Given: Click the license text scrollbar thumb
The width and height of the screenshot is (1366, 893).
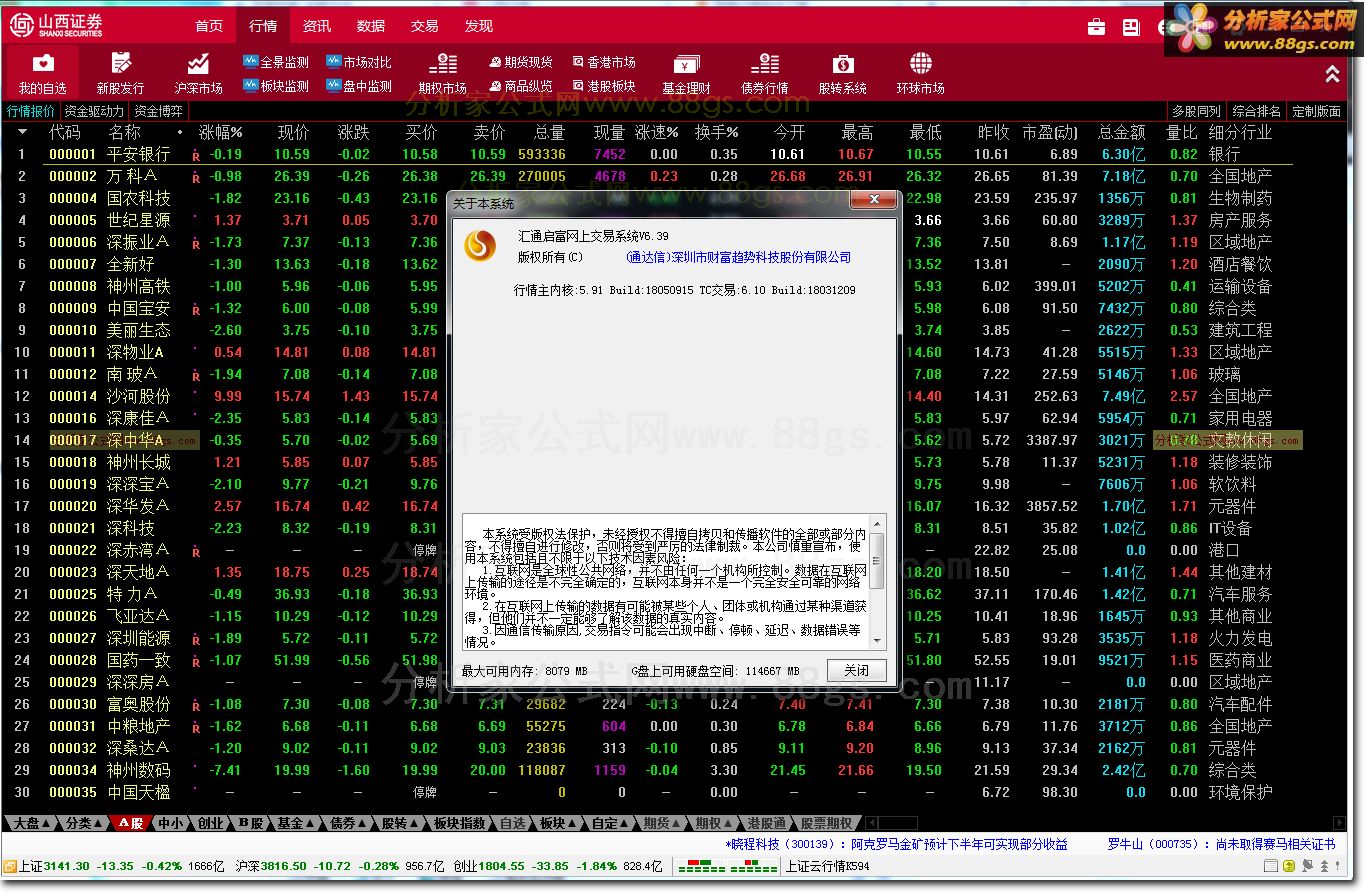Looking at the screenshot, I should (x=877, y=560).
